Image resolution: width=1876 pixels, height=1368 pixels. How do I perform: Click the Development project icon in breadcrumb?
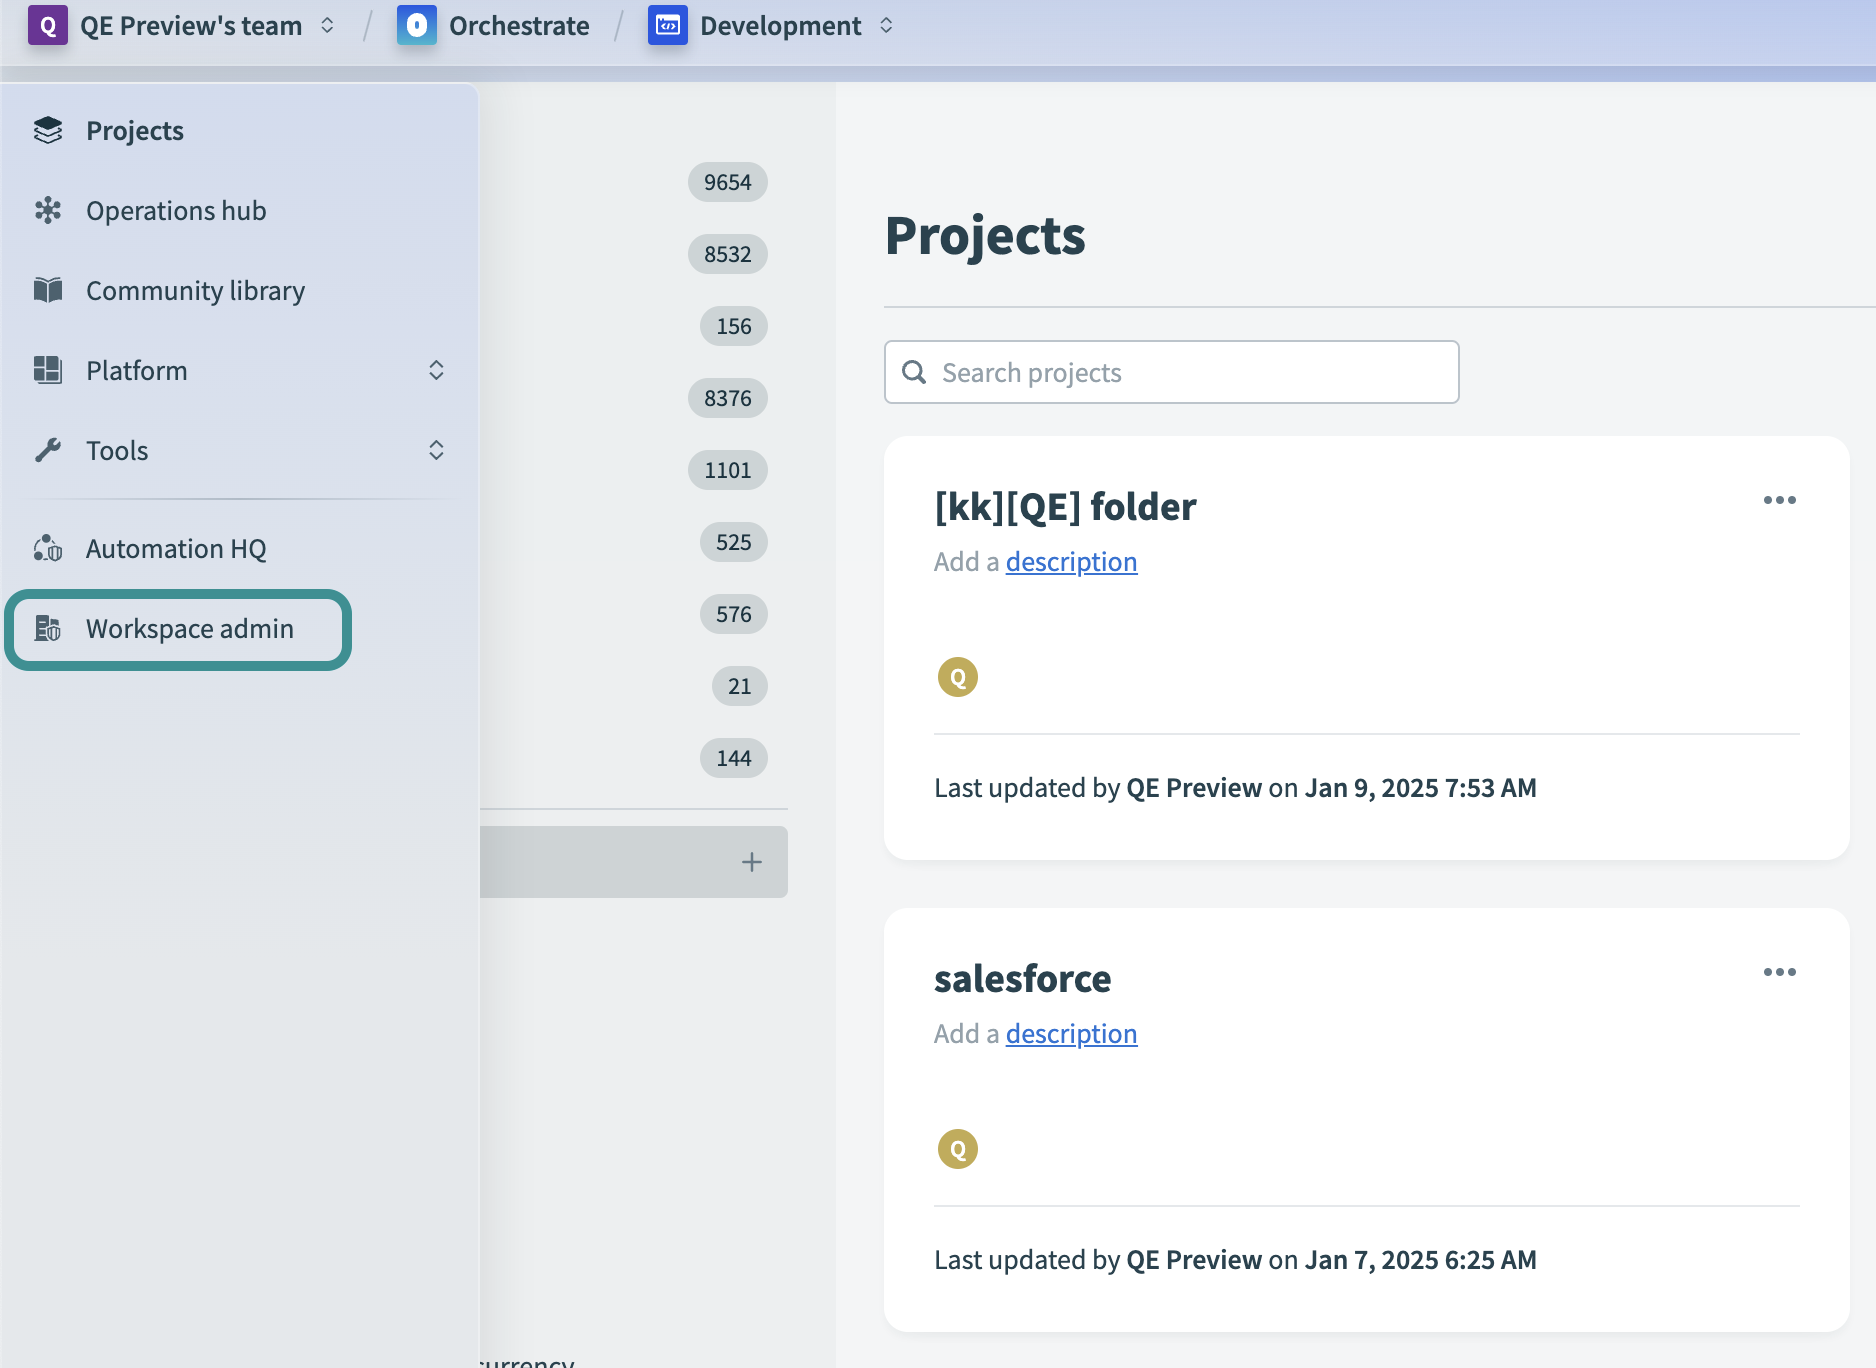(668, 25)
